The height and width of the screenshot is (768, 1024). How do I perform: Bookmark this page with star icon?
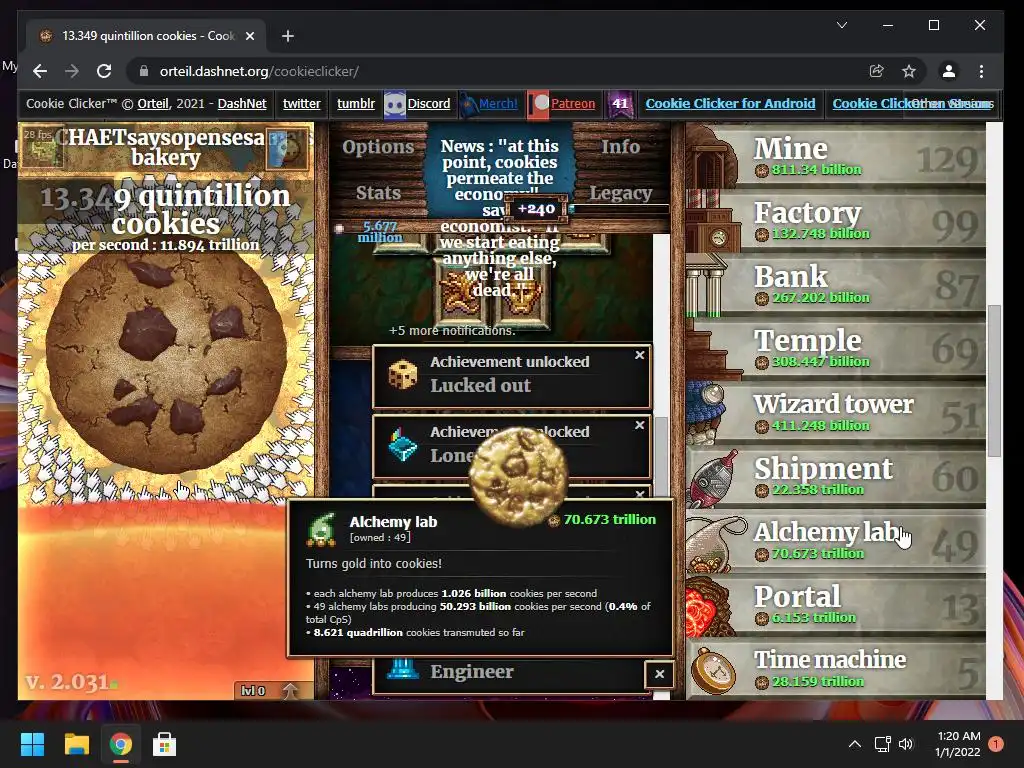click(x=908, y=71)
